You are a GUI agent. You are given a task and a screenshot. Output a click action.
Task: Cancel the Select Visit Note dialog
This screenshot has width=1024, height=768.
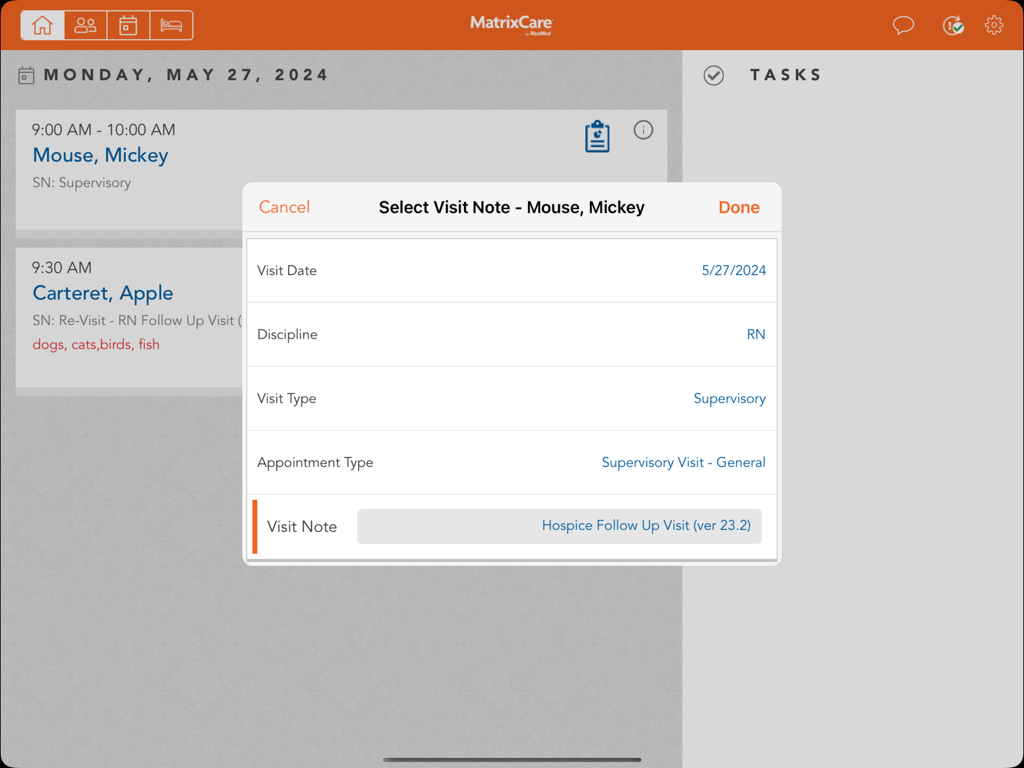pyautogui.click(x=284, y=207)
